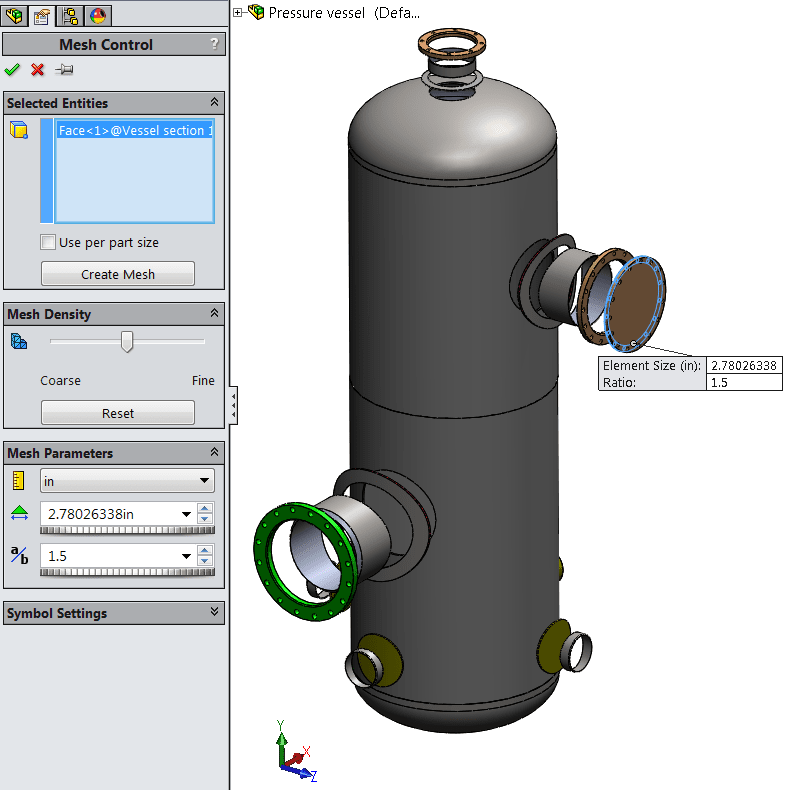This screenshot has height=790, width=787.
Task: Select Face<1>@Vessel section entry in list
Action: coord(134,131)
